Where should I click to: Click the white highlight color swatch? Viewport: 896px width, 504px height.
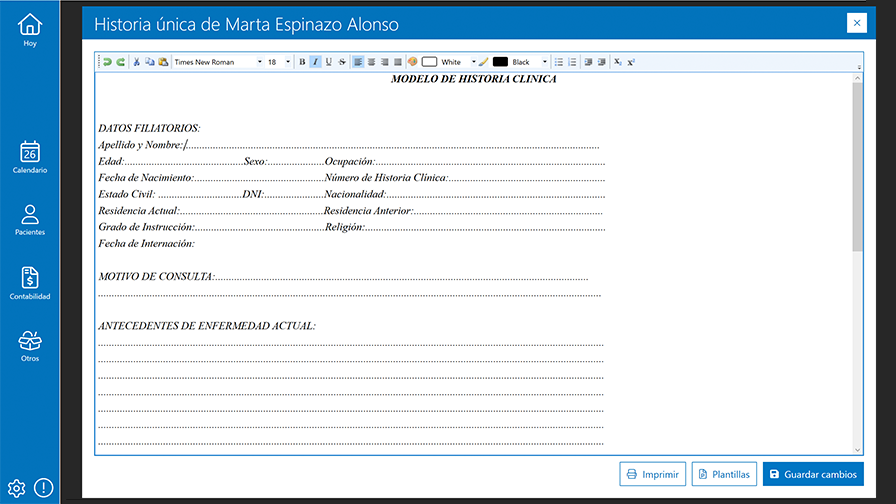tap(429, 62)
